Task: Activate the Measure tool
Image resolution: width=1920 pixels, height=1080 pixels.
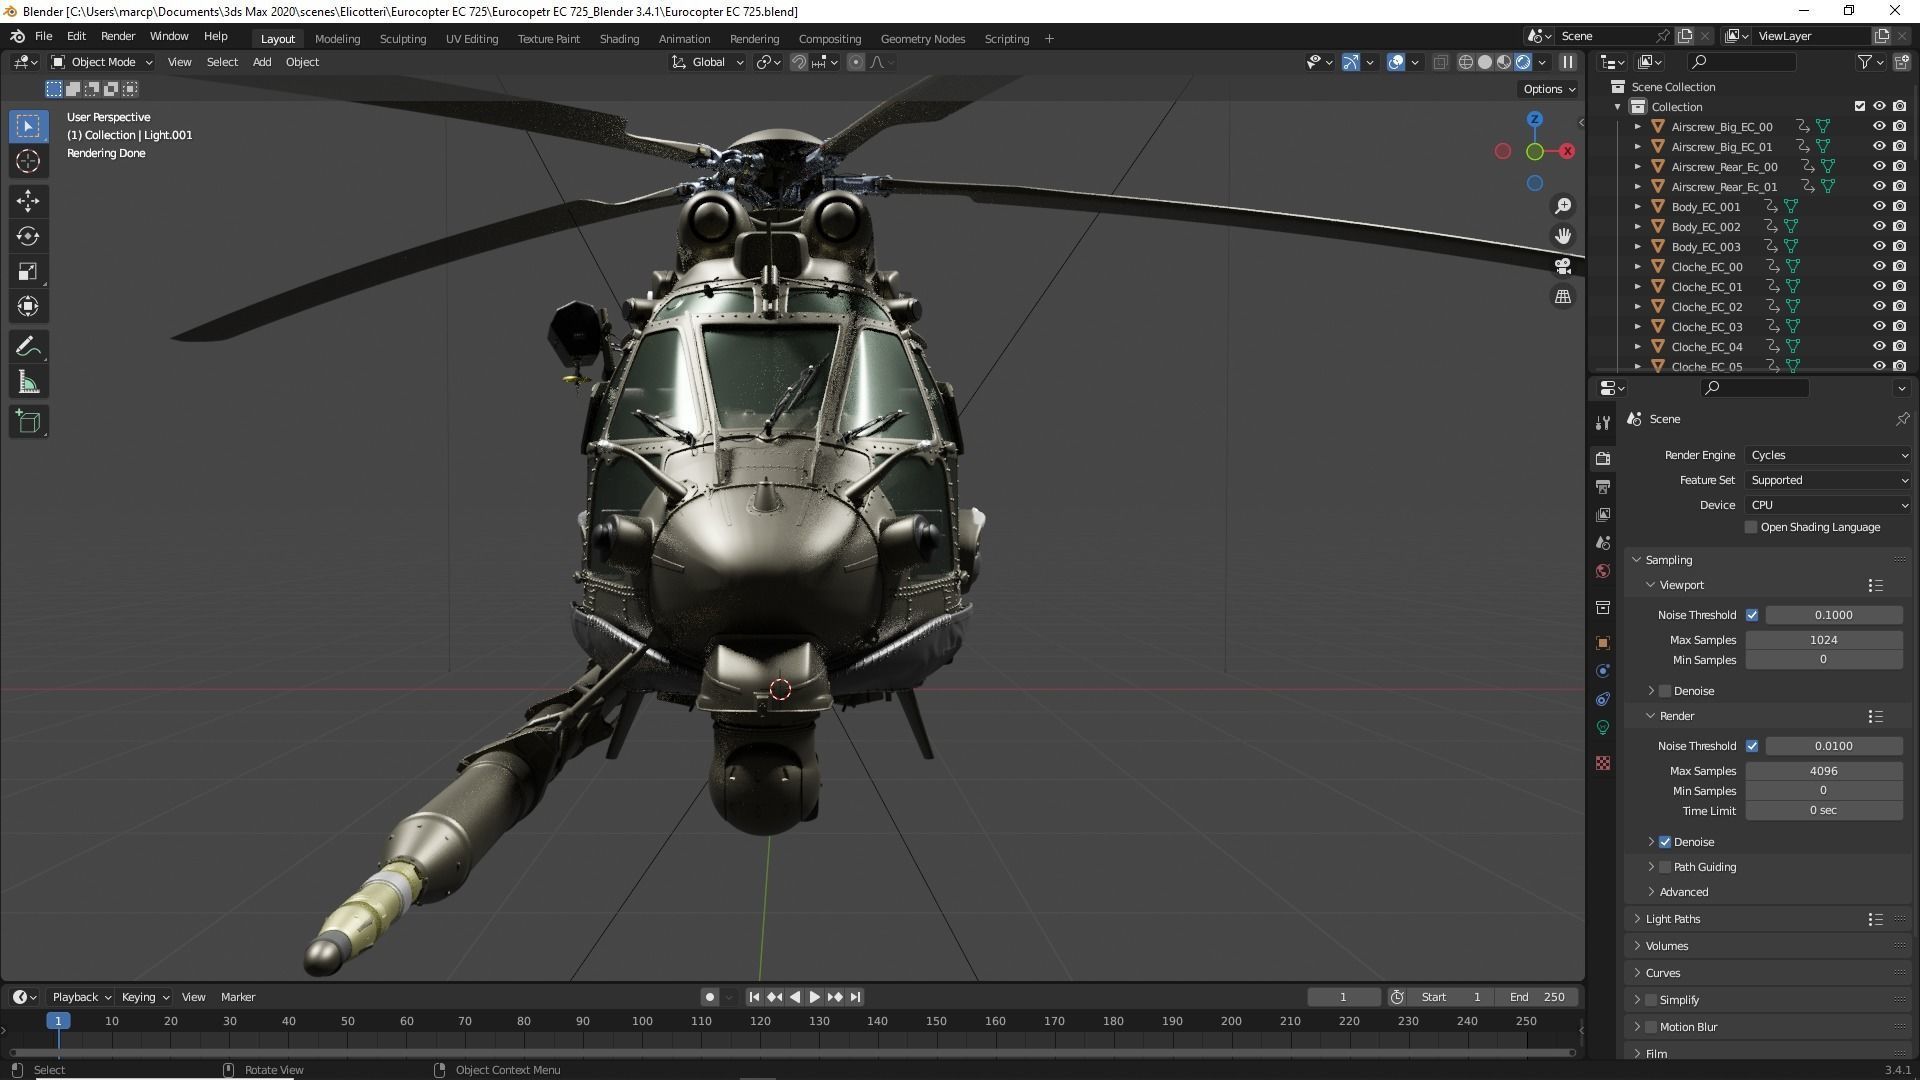Action: (28, 383)
